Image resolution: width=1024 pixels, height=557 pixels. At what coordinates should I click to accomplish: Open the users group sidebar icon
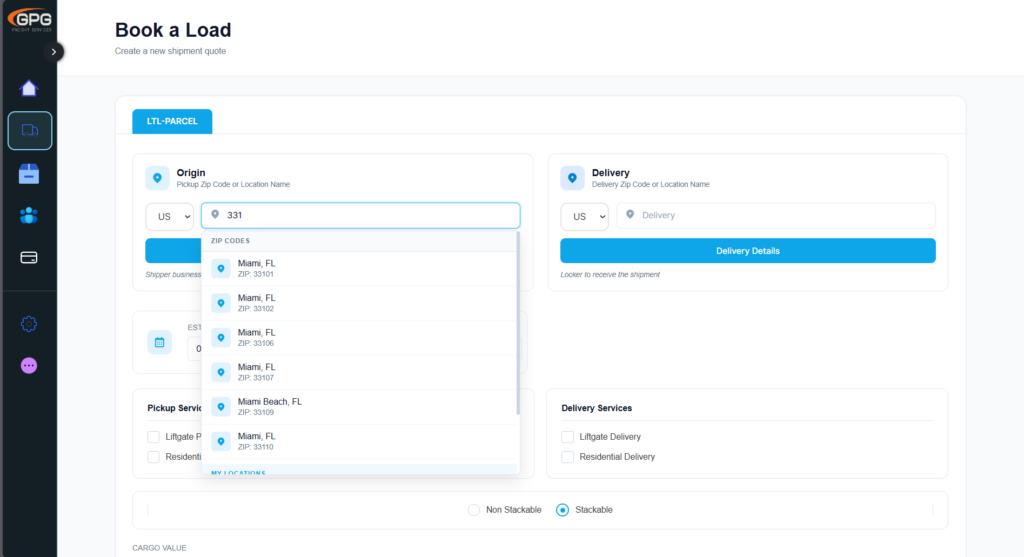[x=29, y=215]
